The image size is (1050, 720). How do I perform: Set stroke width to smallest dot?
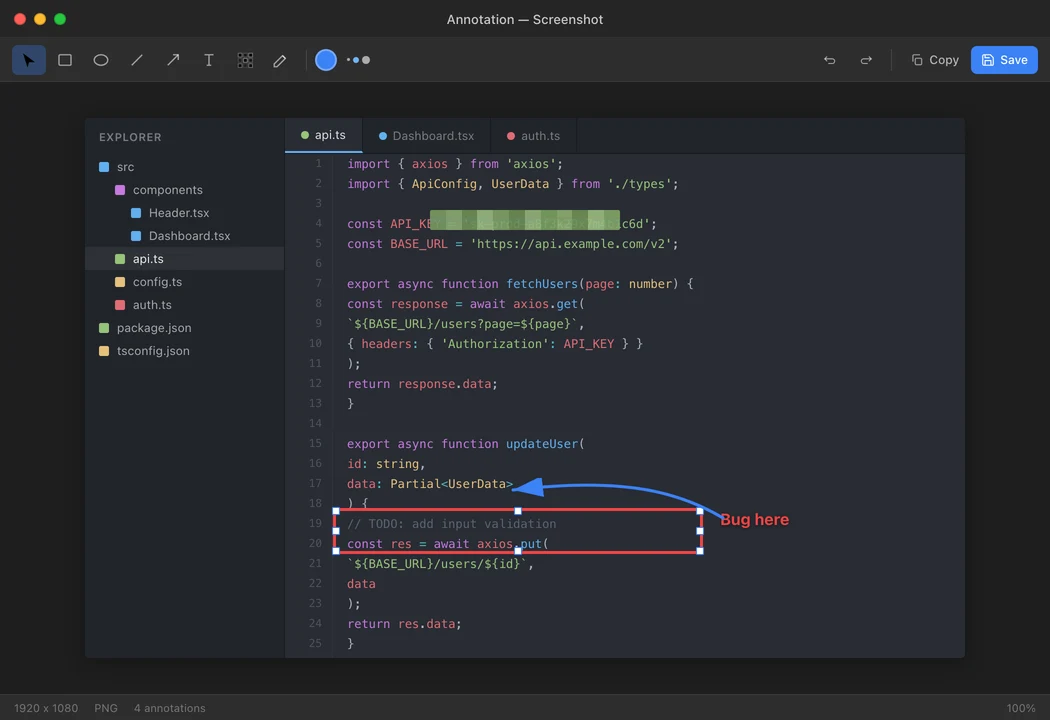click(x=348, y=60)
